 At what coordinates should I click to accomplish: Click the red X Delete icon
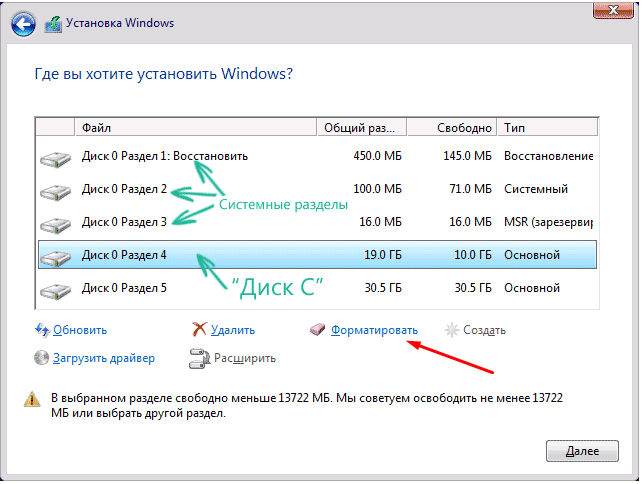point(199,329)
